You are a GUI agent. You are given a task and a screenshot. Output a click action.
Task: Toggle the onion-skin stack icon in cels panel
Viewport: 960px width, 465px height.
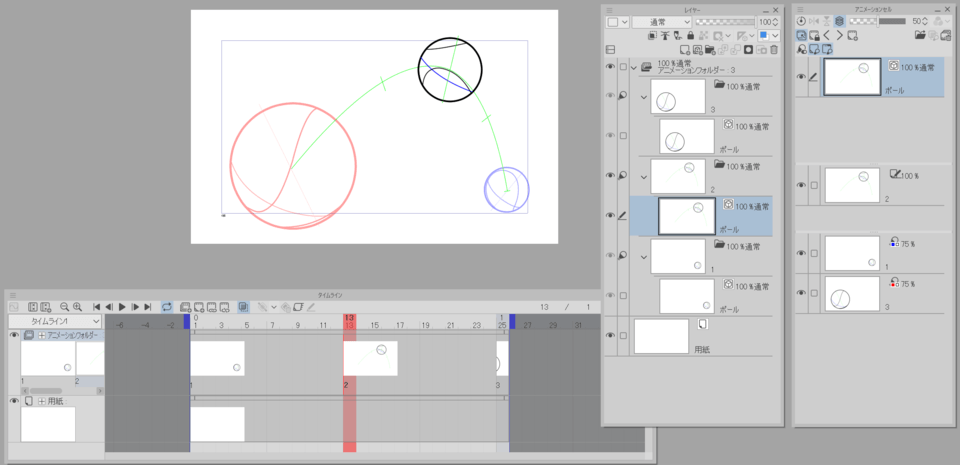pyautogui.click(x=839, y=21)
